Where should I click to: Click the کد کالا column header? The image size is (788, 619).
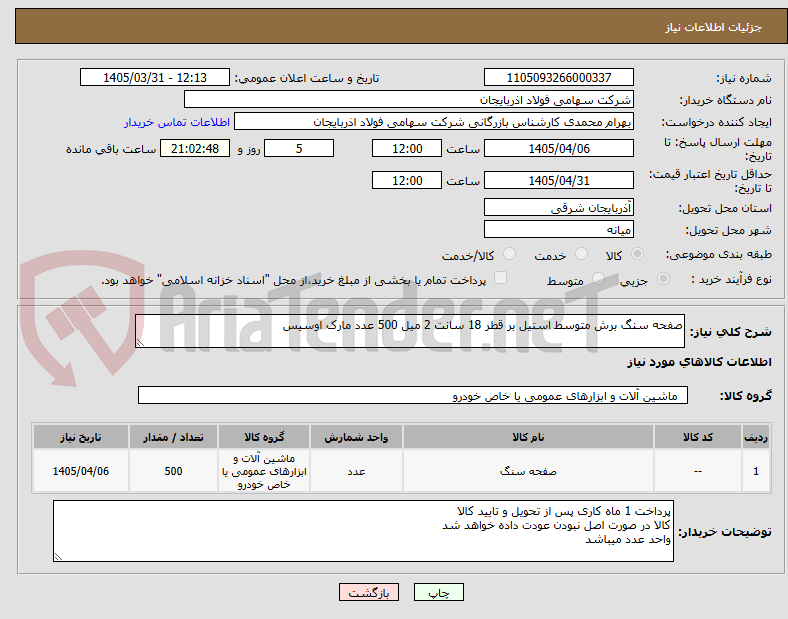pyautogui.click(x=698, y=437)
